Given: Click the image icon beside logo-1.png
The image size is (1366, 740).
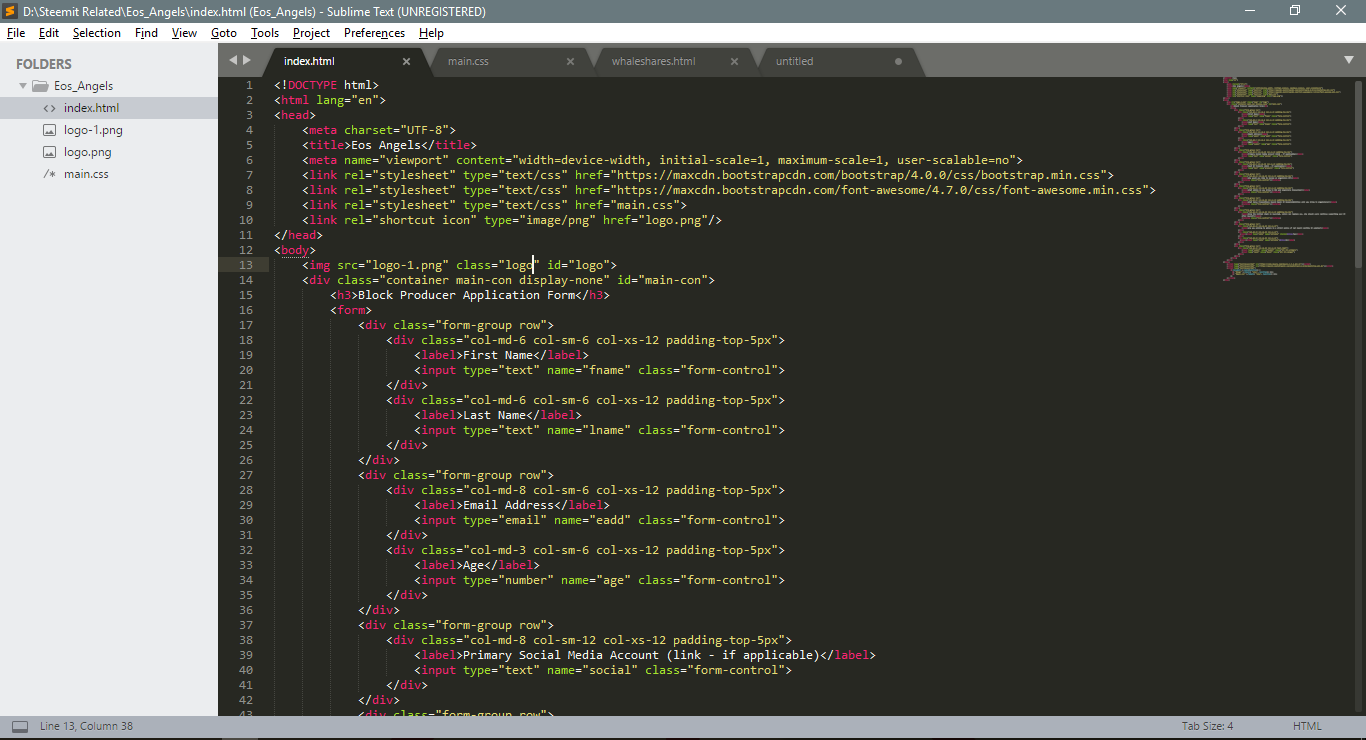Looking at the screenshot, I should [49, 130].
